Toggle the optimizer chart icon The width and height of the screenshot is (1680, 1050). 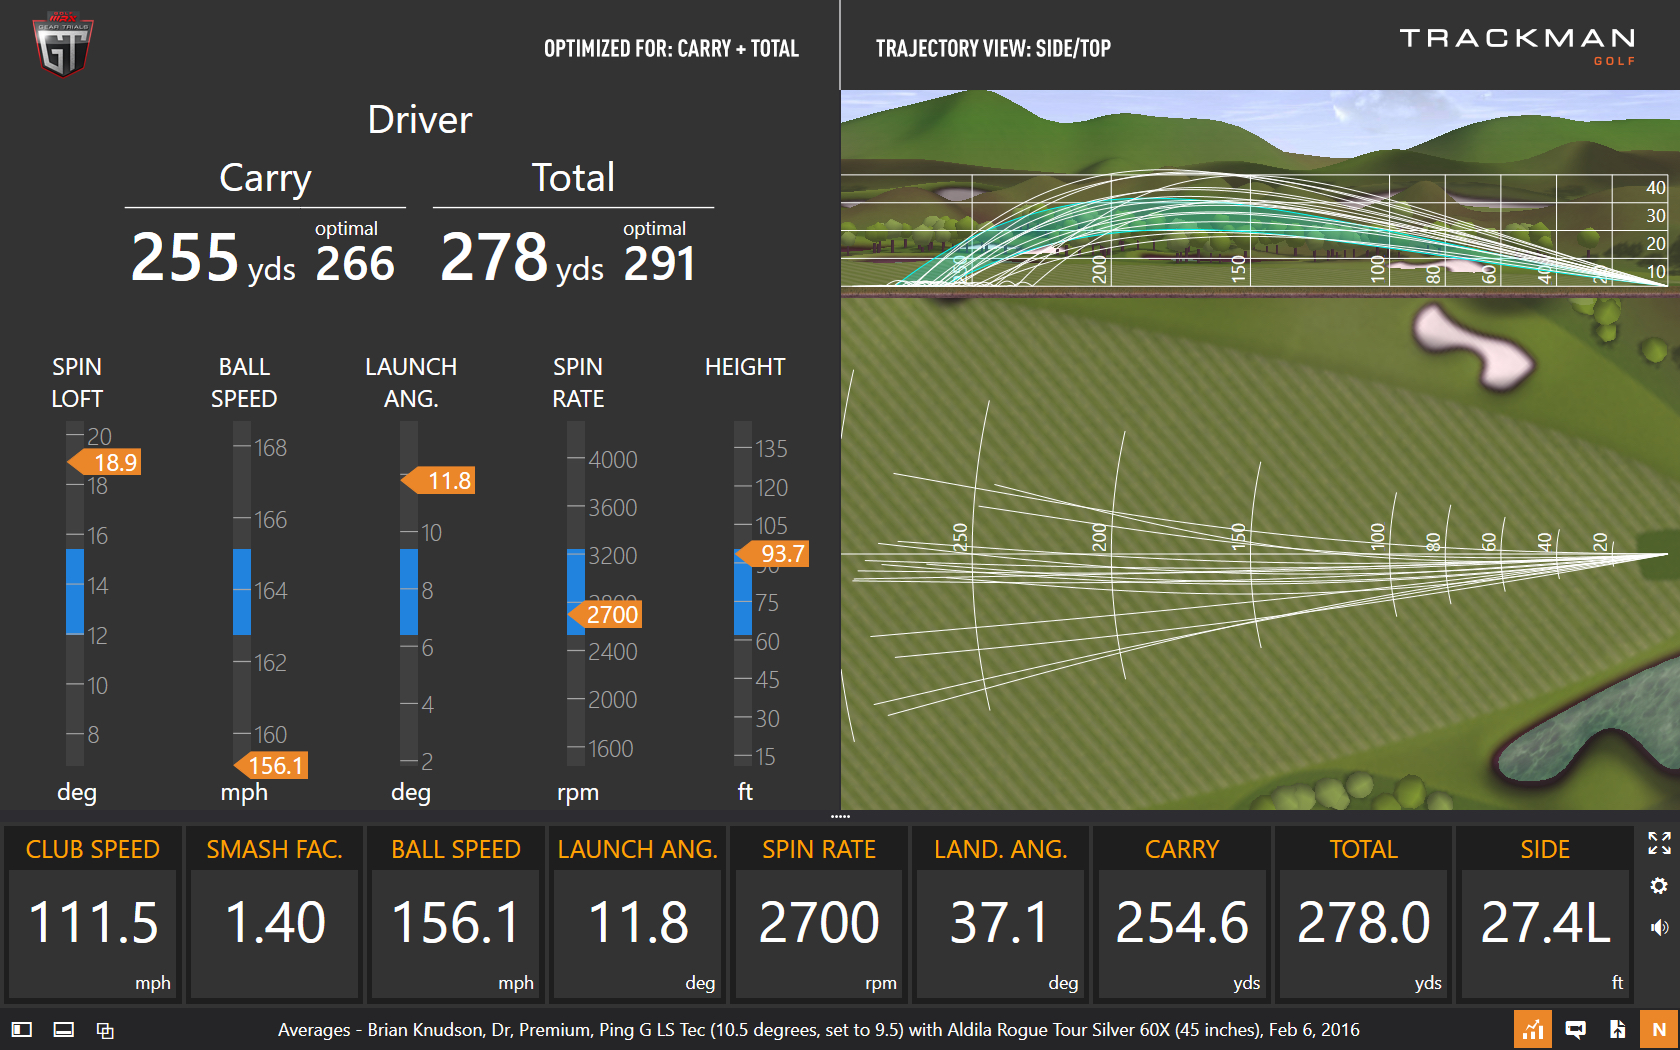pyautogui.click(x=1532, y=1029)
